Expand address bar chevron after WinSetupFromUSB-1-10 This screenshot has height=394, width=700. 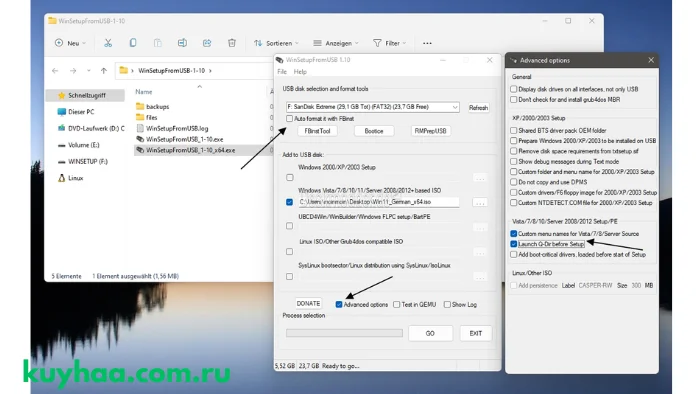click(210, 71)
